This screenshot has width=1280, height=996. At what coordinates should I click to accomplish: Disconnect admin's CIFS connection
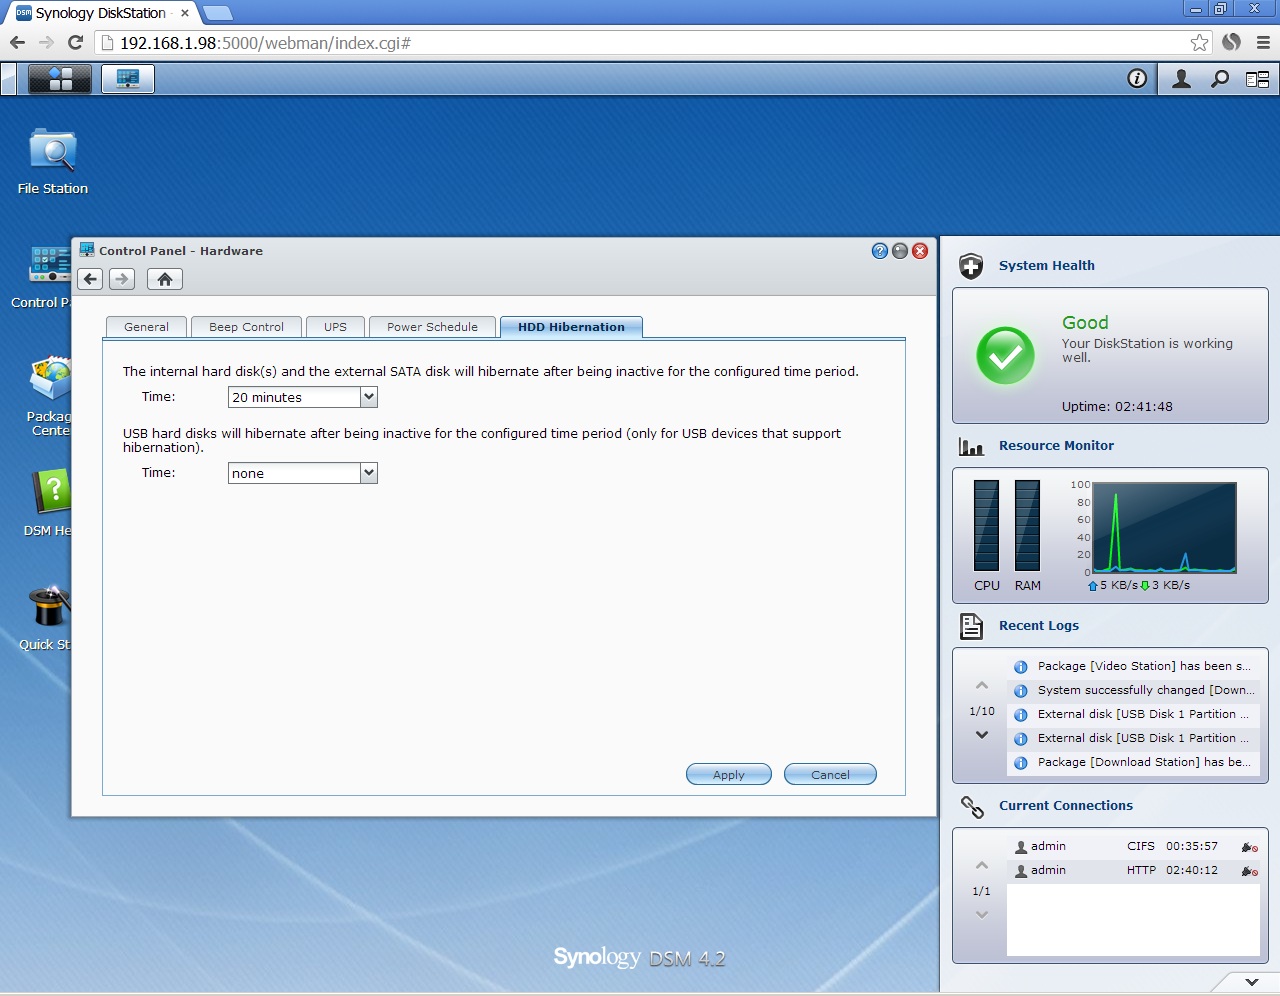tap(1249, 846)
